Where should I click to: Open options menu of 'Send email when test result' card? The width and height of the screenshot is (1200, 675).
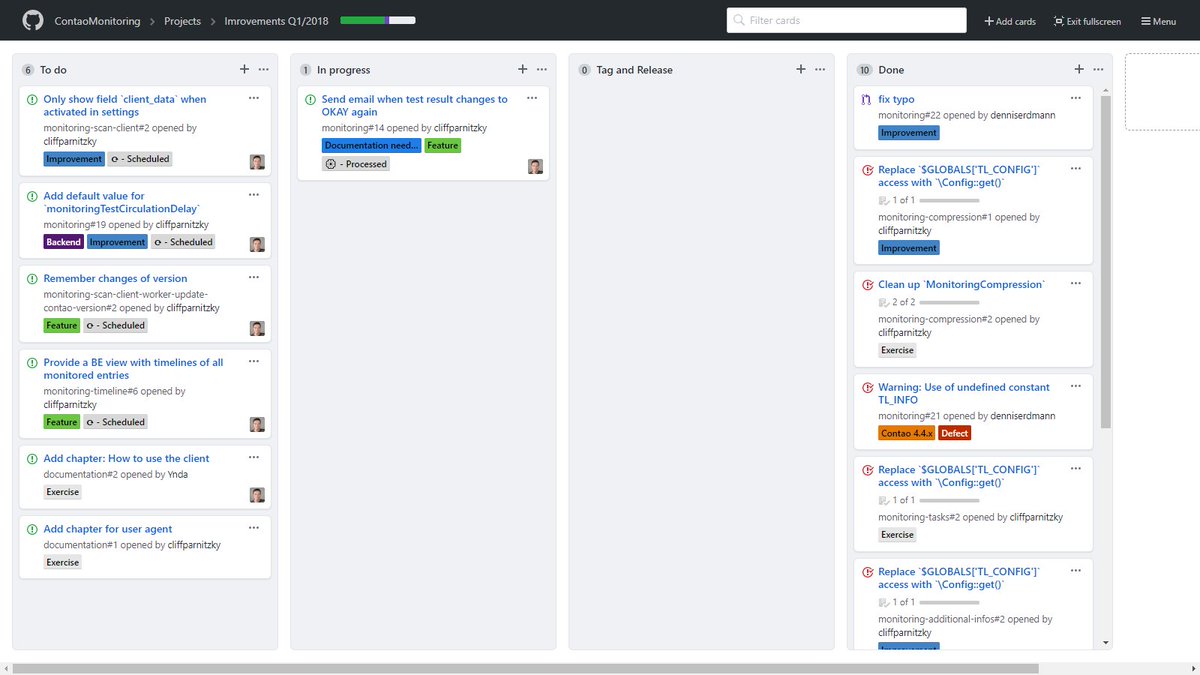pos(532,98)
